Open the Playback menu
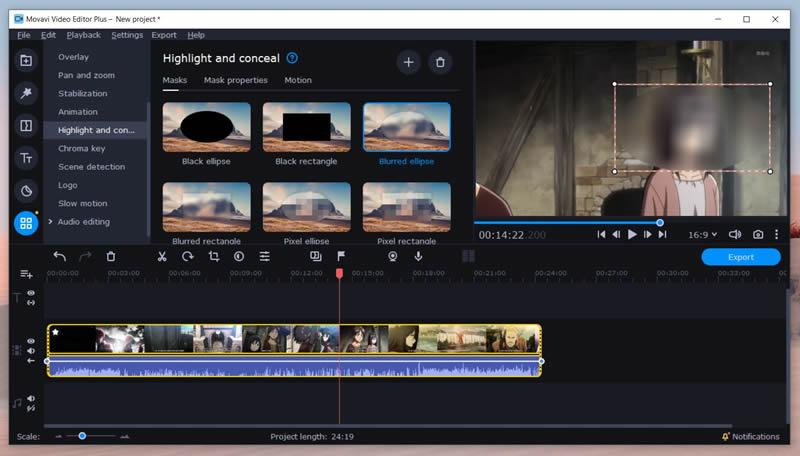Viewport: 800px width, 456px height. coord(84,35)
